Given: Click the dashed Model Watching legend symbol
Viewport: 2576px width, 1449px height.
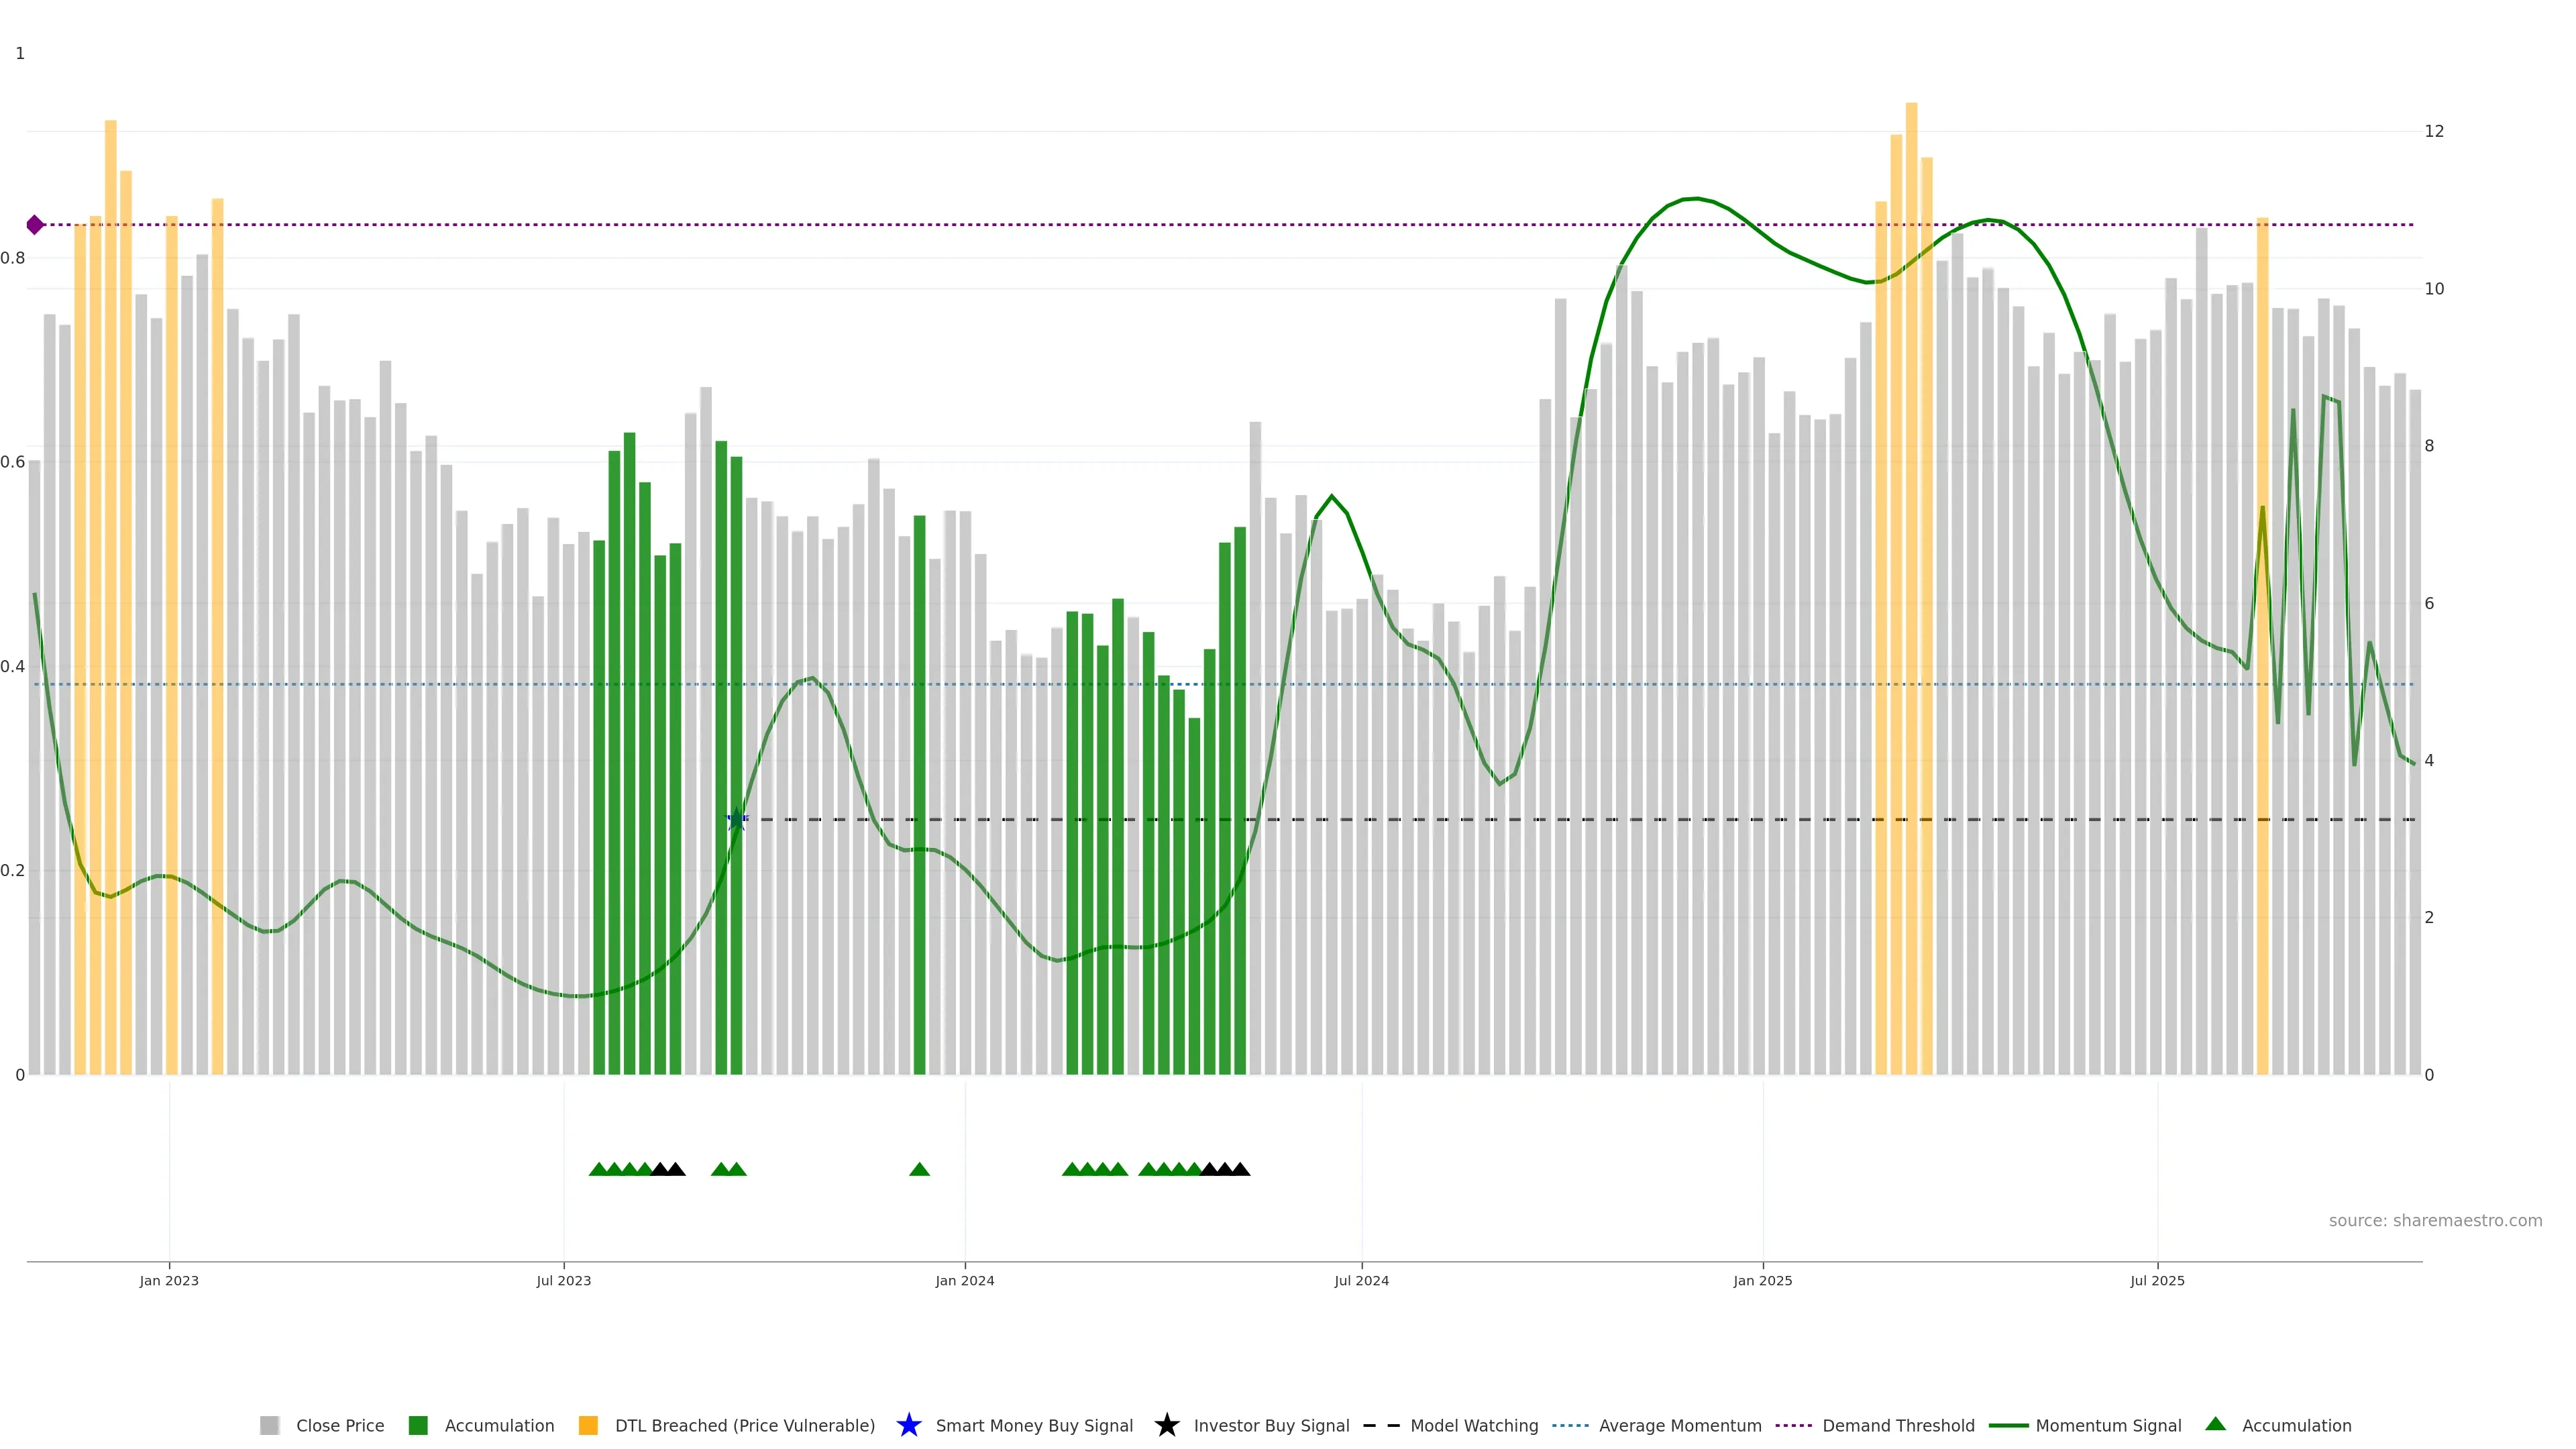Looking at the screenshot, I should (x=1381, y=1425).
